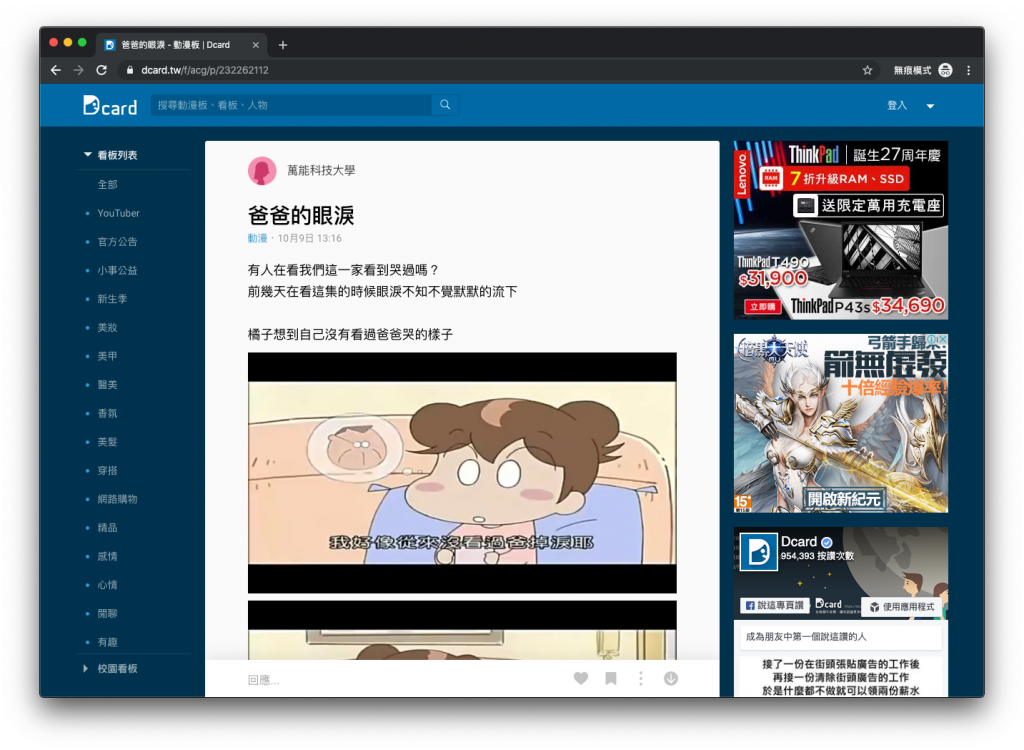
Task: Click the 立即購 button in ThinkPad ad
Action: point(762,306)
